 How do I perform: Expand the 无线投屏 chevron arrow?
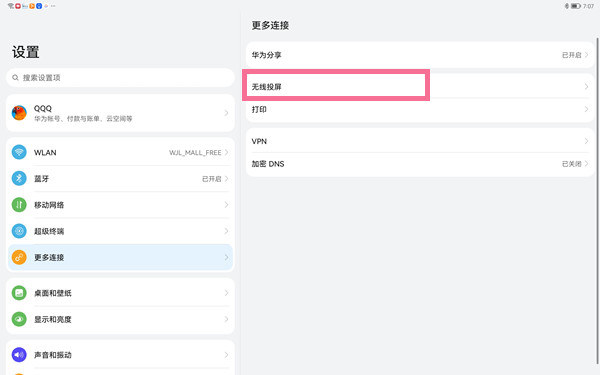click(x=586, y=87)
